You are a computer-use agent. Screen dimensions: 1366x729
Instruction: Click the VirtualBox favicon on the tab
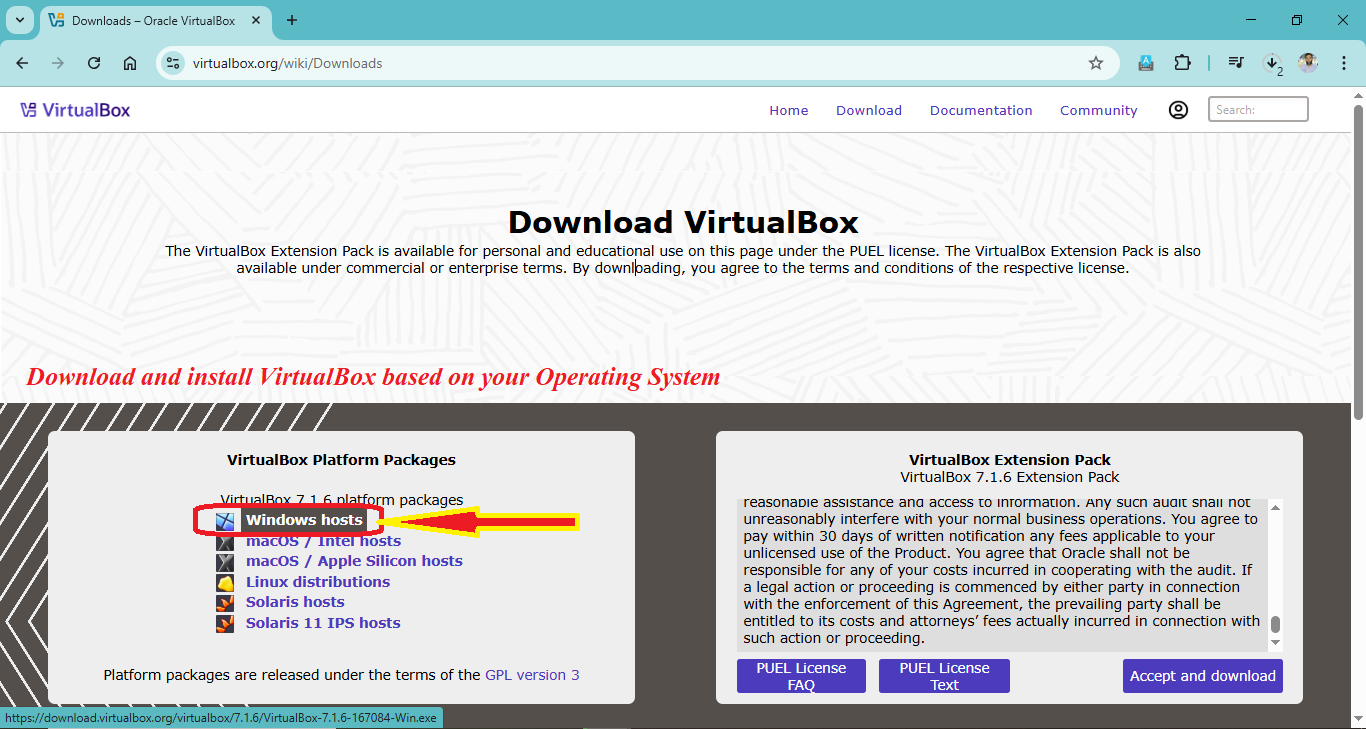pyautogui.click(x=56, y=20)
